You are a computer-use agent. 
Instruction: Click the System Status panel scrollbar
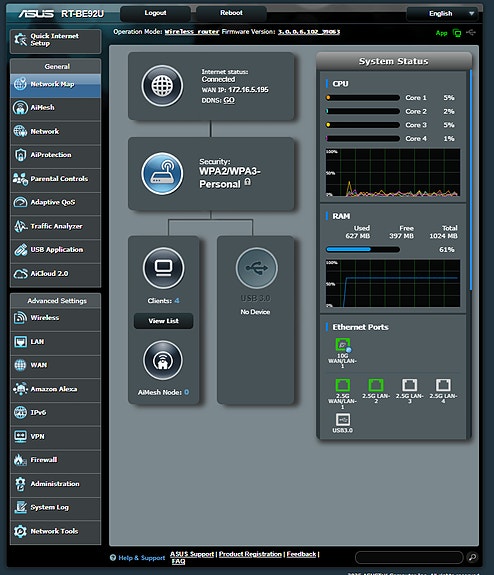(471, 180)
